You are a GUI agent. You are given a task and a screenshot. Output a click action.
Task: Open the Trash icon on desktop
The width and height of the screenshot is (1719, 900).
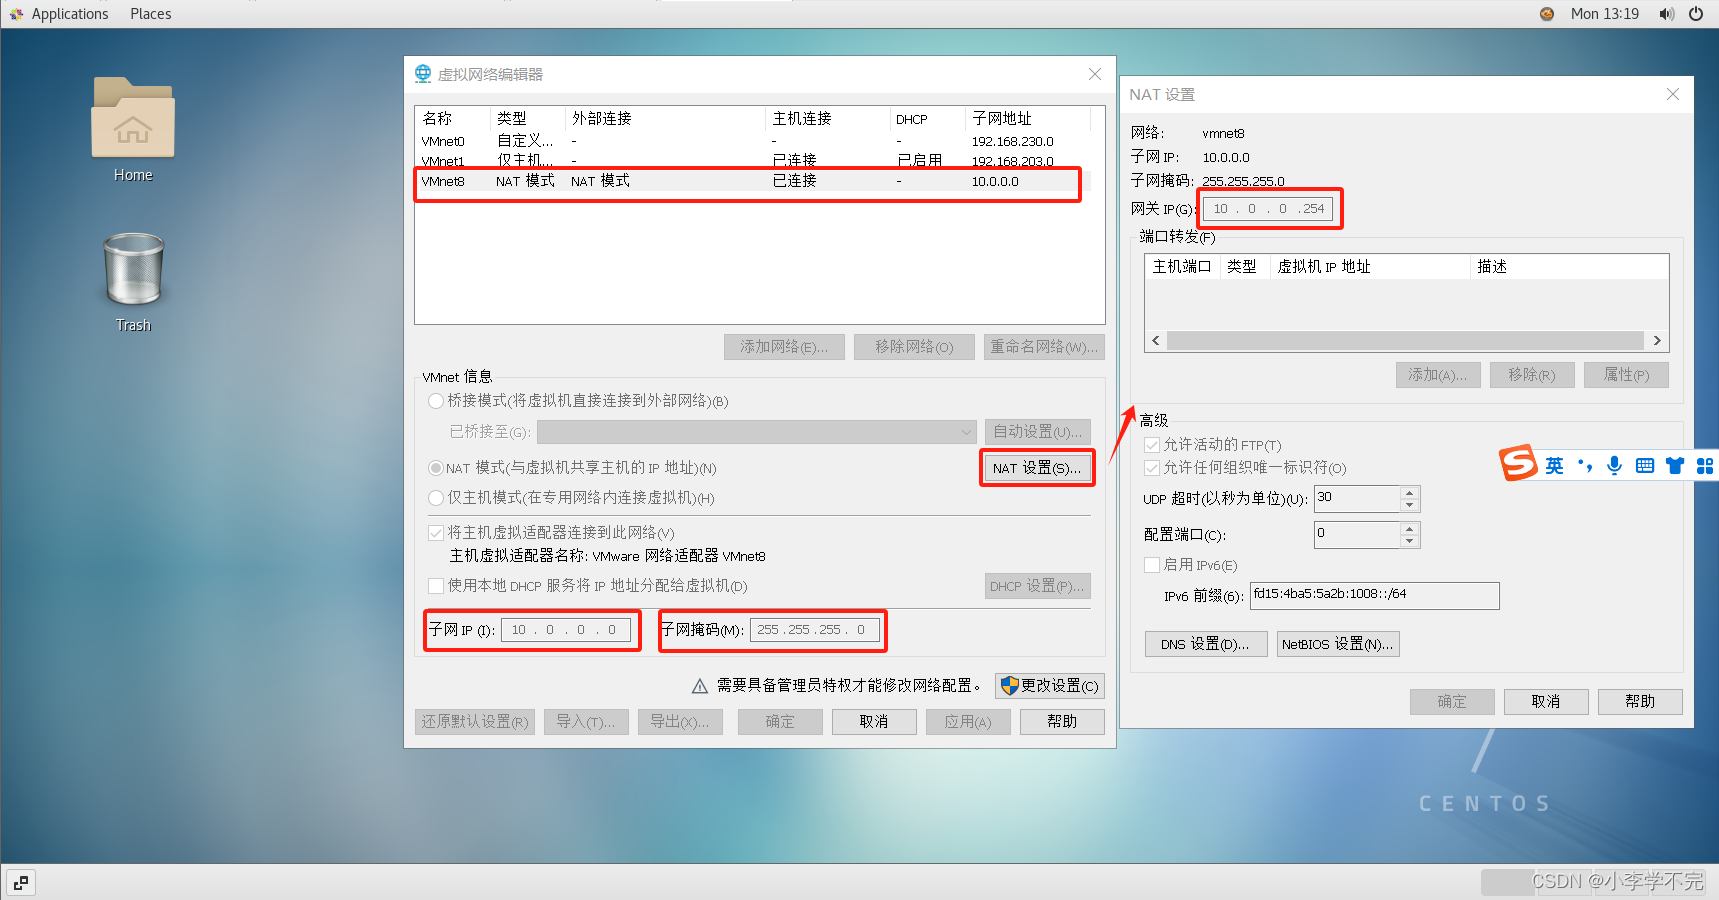pyautogui.click(x=133, y=269)
